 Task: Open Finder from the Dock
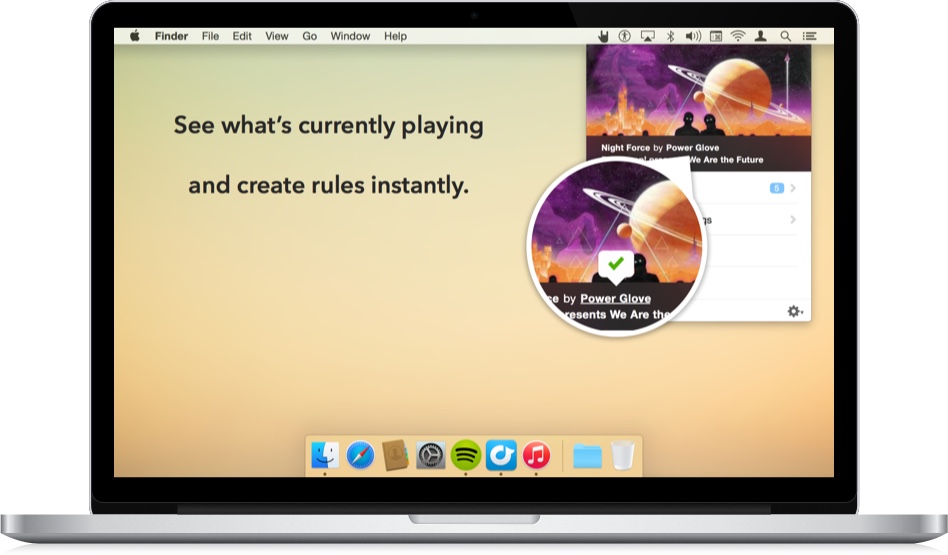click(x=325, y=455)
